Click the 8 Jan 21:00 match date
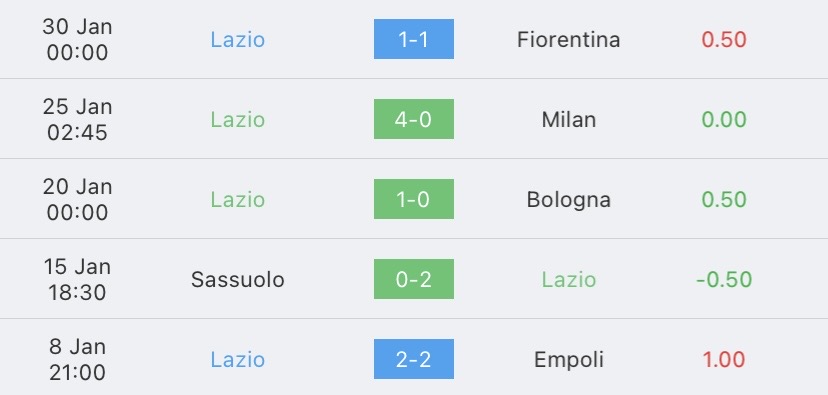The width and height of the screenshot is (828, 395). point(77,360)
